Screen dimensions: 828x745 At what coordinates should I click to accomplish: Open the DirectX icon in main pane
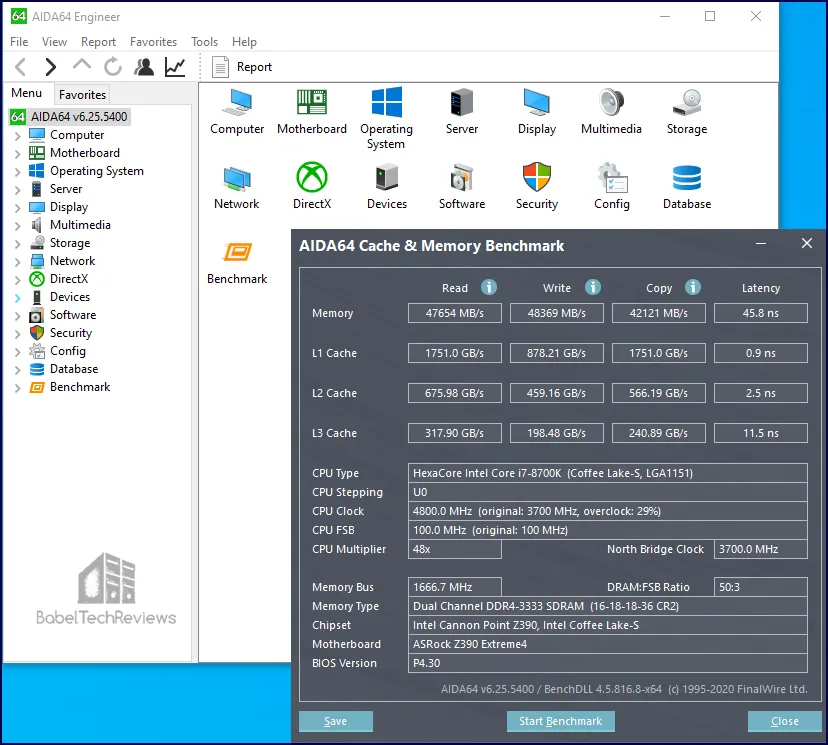pos(312,177)
